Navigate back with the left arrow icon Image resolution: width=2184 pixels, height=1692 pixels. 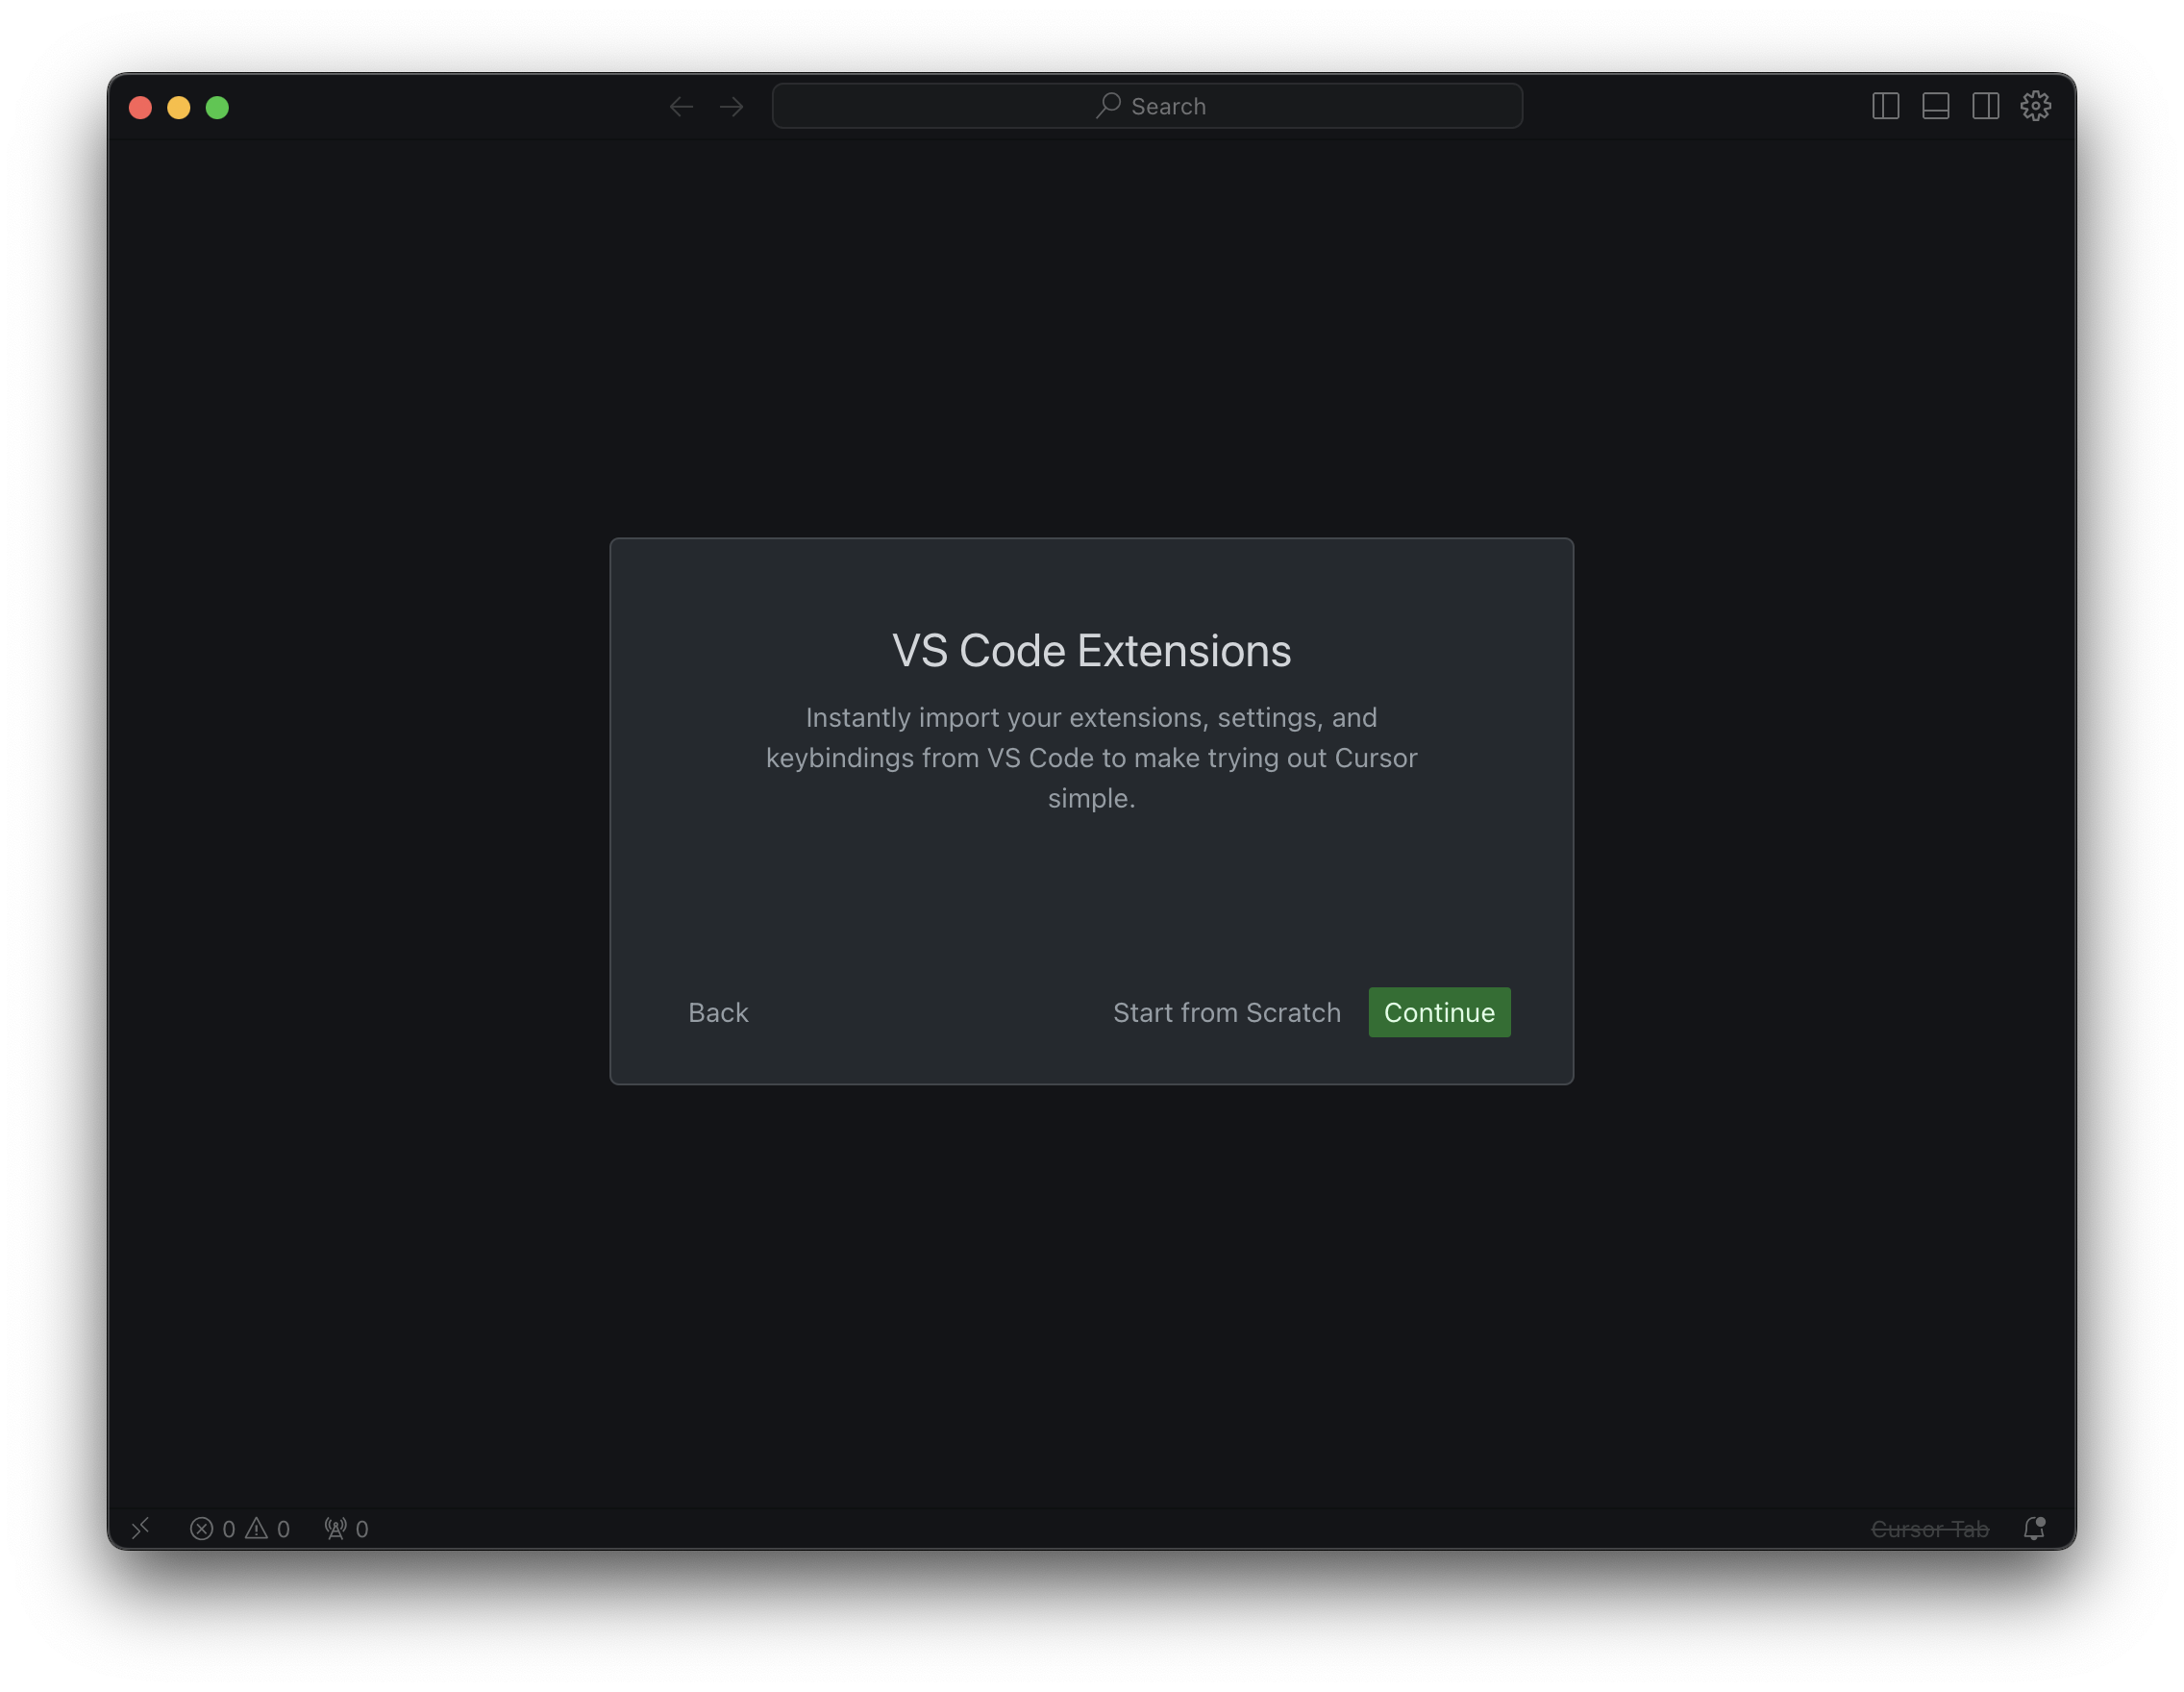tap(681, 106)
